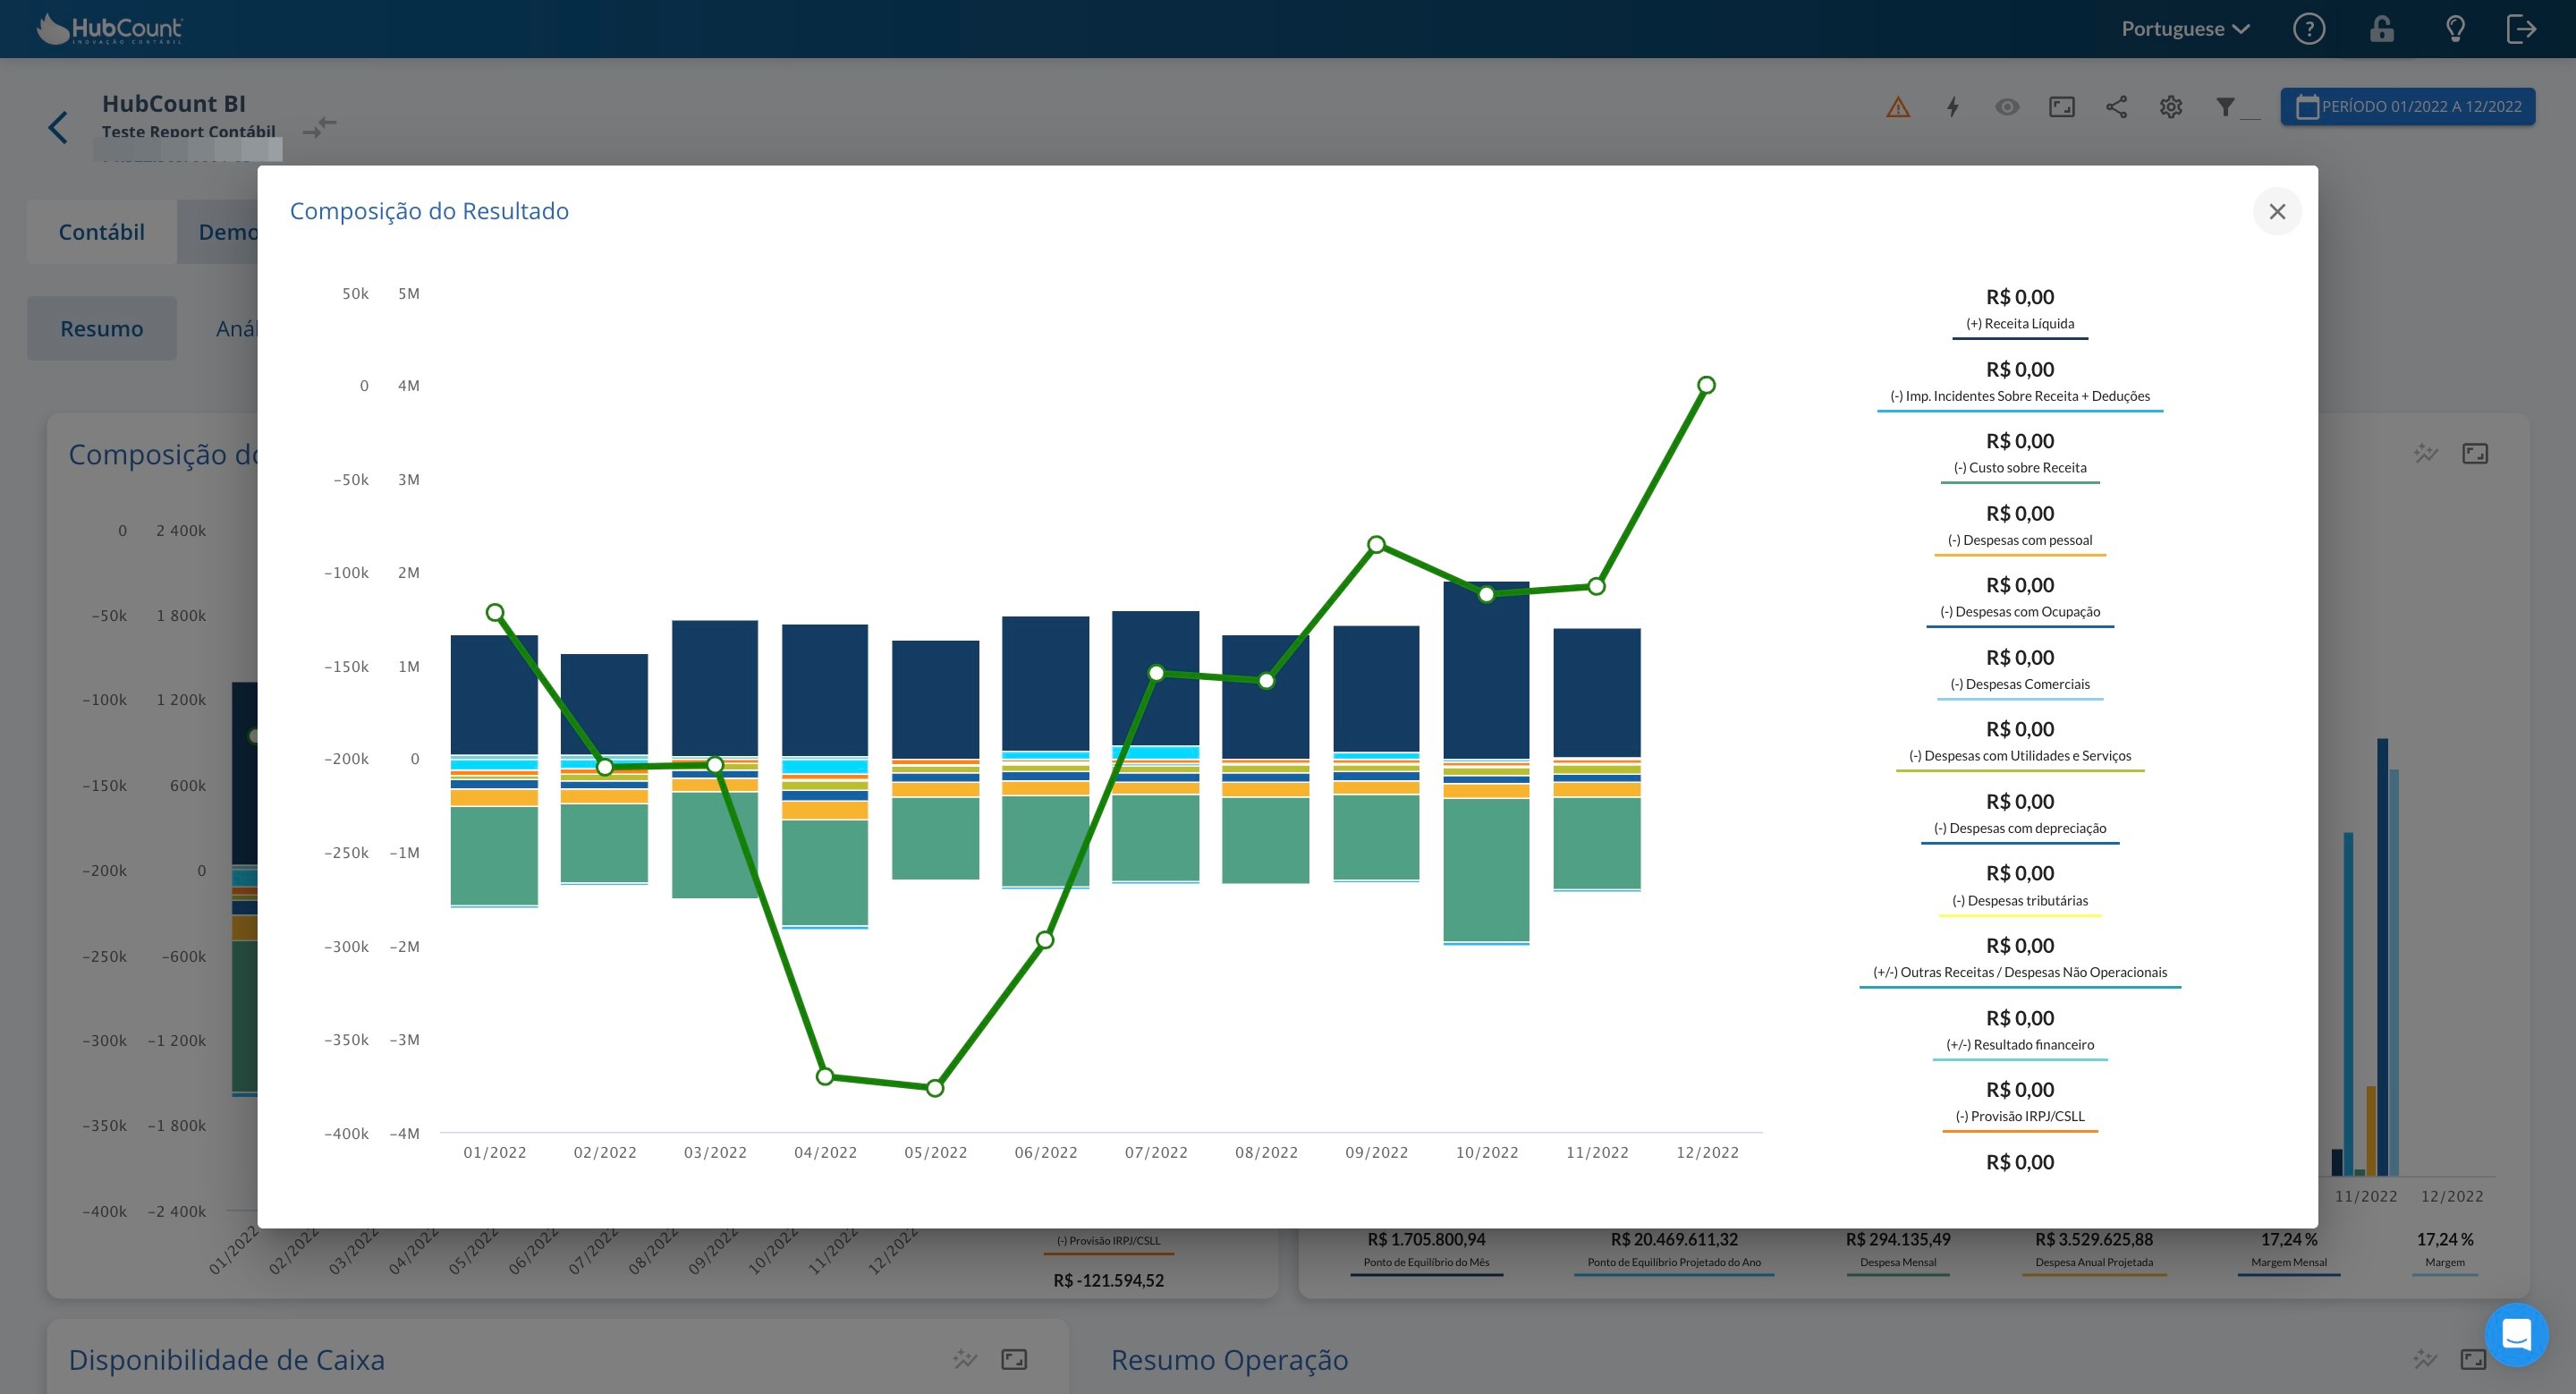Click the lightning bolt icon
The image size is (2576, 1394).
1952,107
